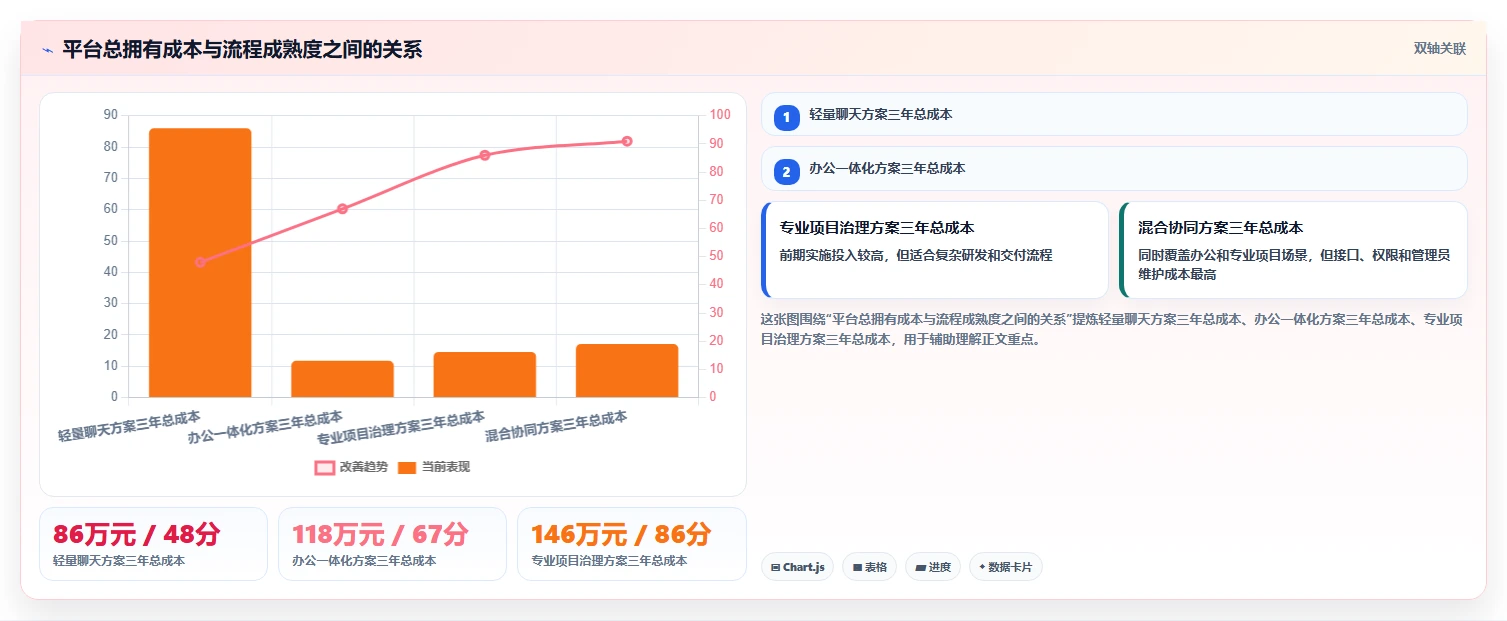Click the left axis value 90

(110, 115)
